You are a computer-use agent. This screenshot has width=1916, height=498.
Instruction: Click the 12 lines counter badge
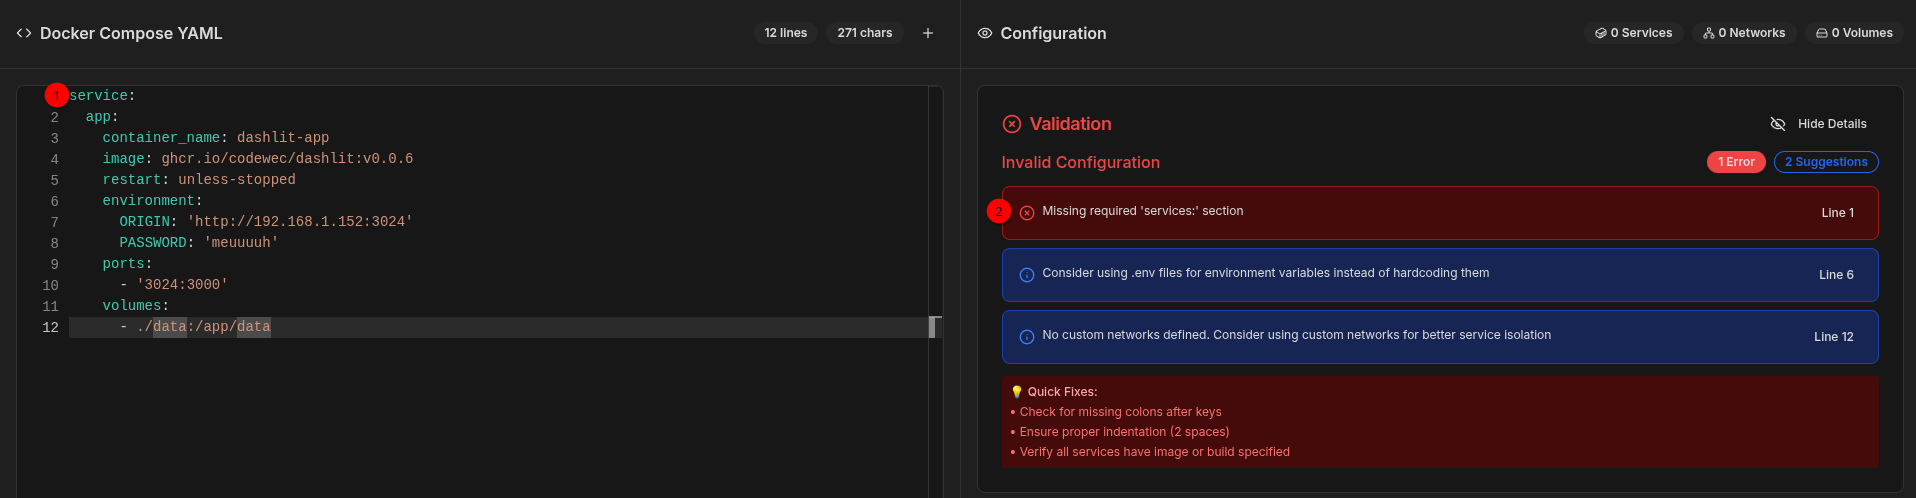[x=786, y=33]
